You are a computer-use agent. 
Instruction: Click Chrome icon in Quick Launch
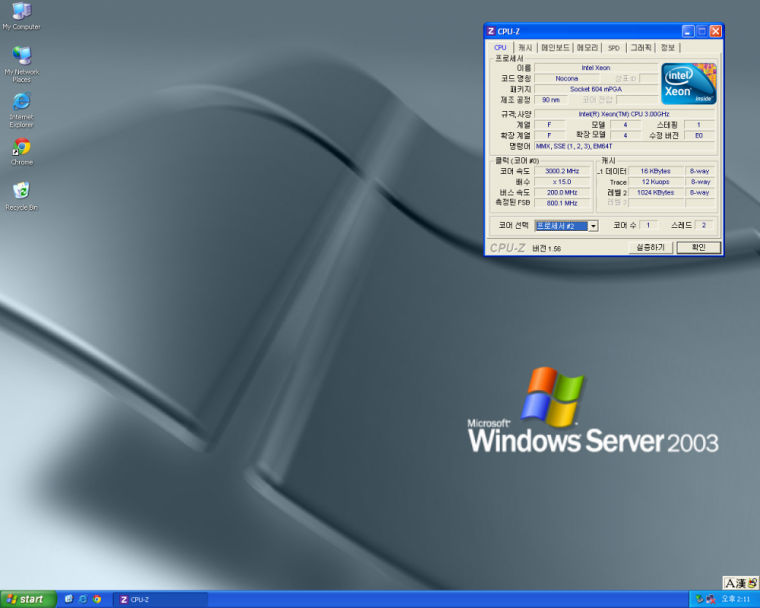pos(97,599)
